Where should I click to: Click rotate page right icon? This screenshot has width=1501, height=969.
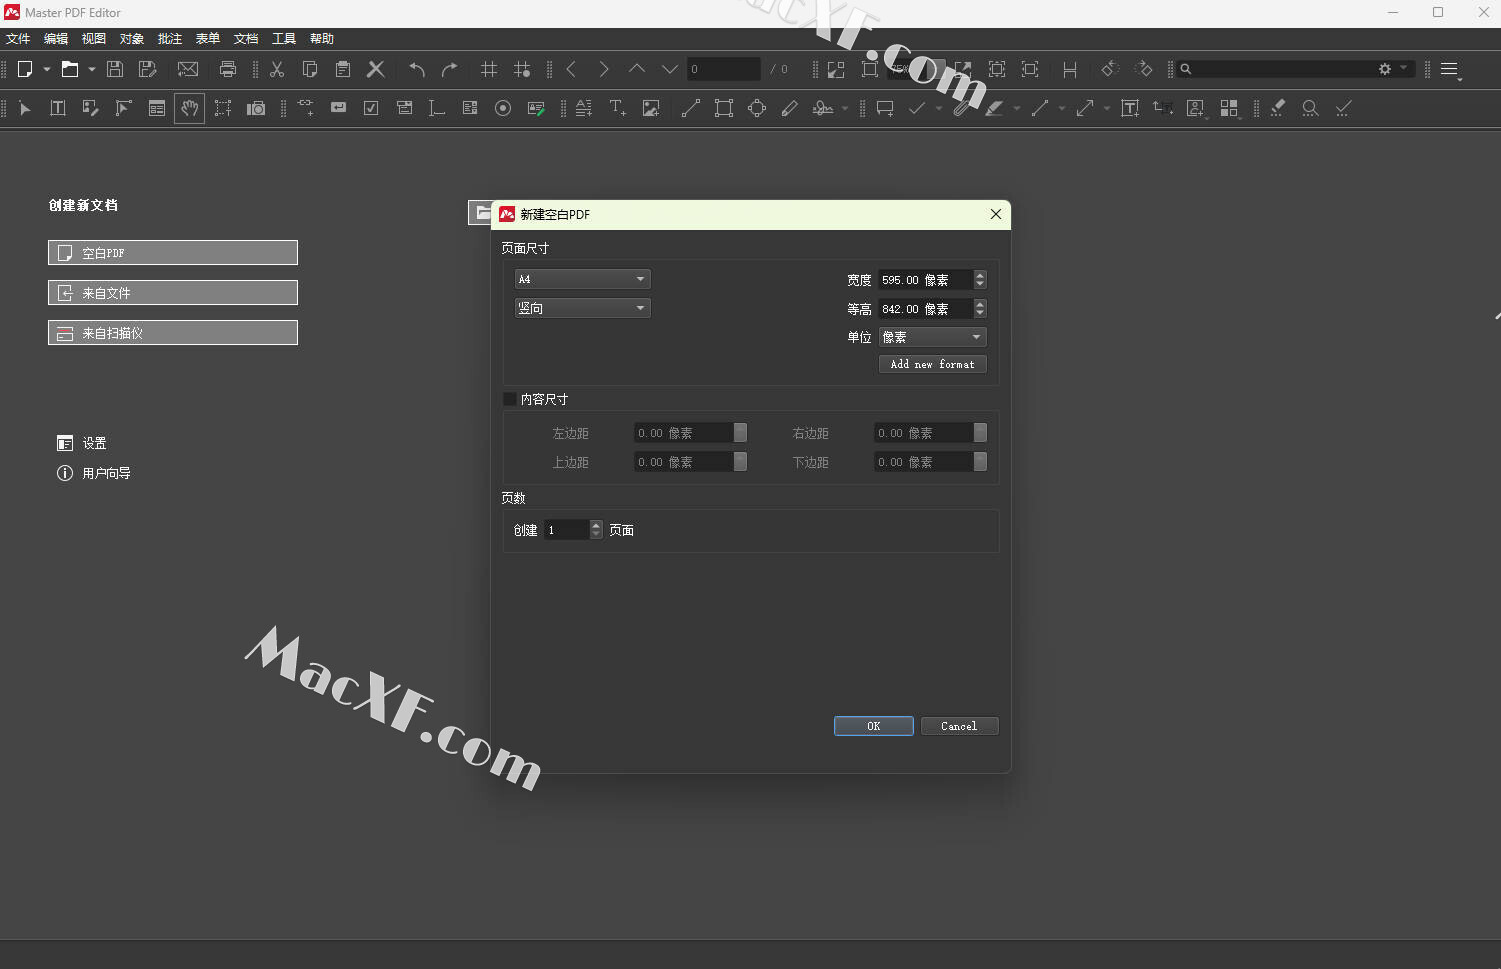coord(1143,69)
